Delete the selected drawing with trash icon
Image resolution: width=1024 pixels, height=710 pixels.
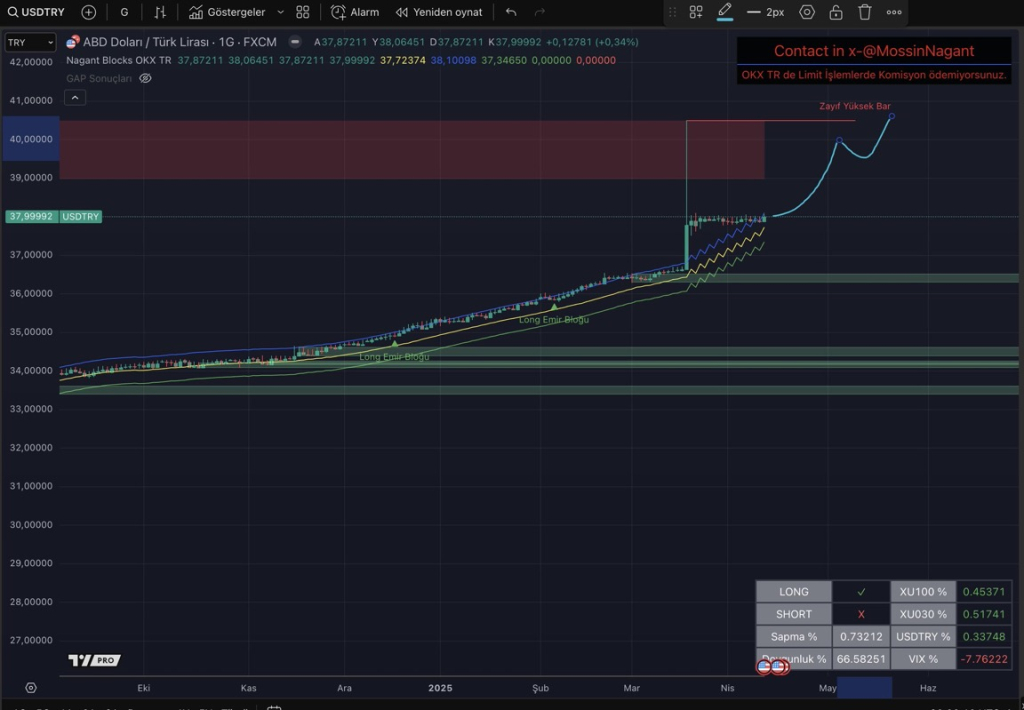click(x=865, y=12)
